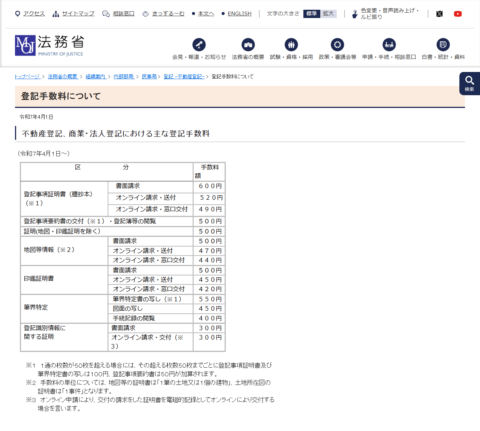Jump to 本文へ skip link
This screenshot has width=480, height=431.
click(x=206, y=14)
